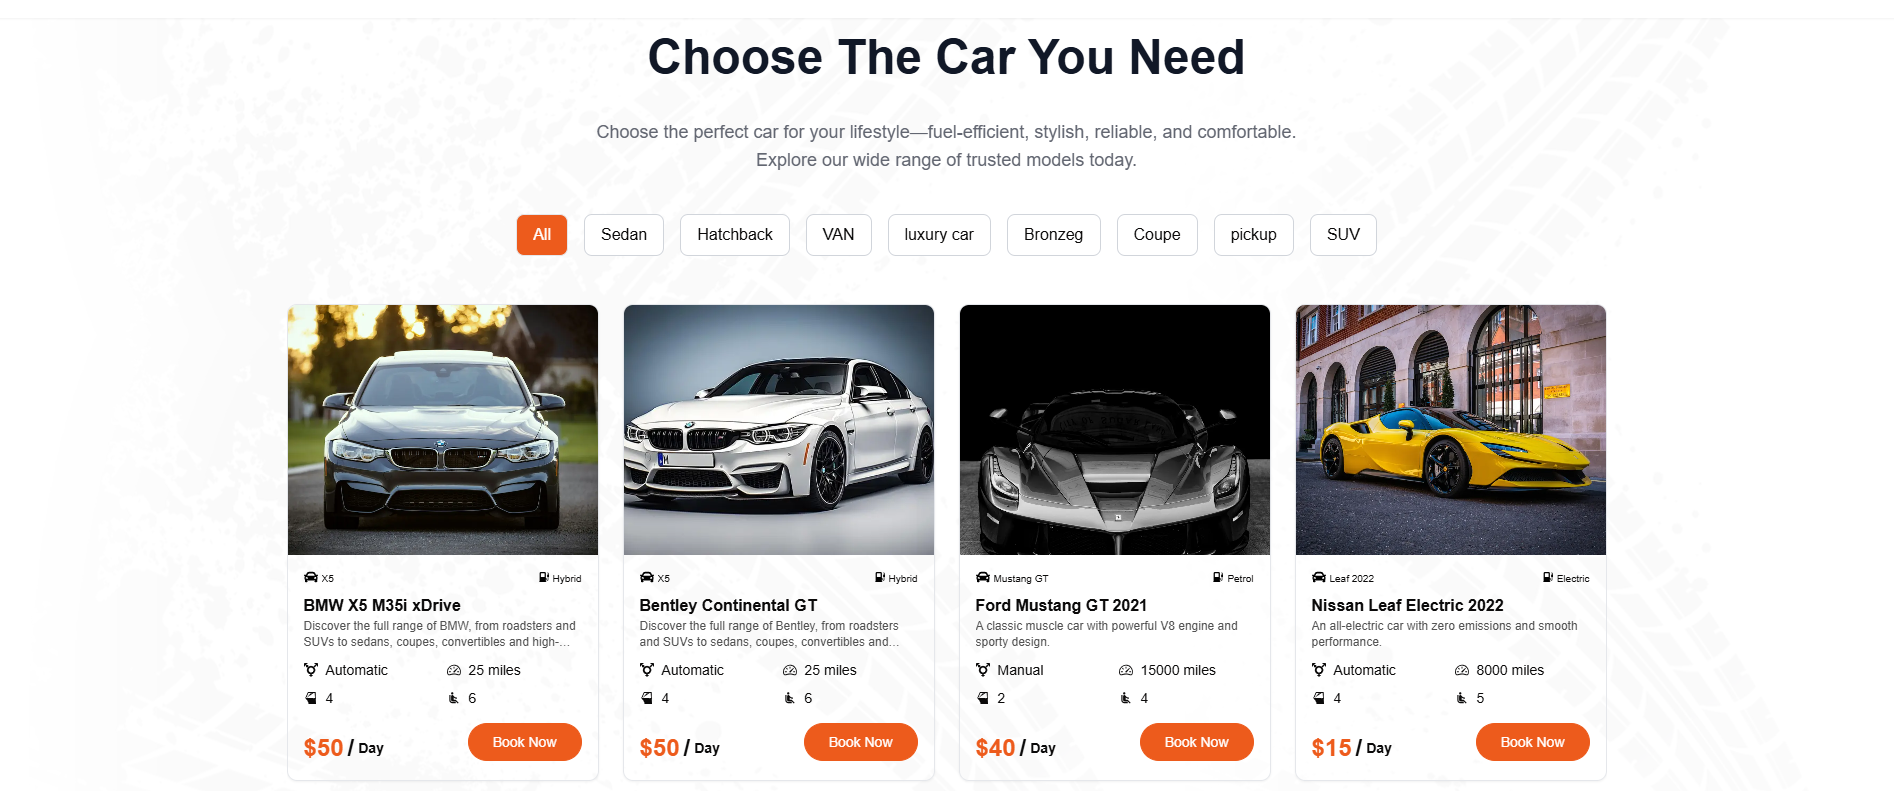Open the Bentley Continental GT title link
This screenshot has height=791, width=1894.
(x=728, y=605)
